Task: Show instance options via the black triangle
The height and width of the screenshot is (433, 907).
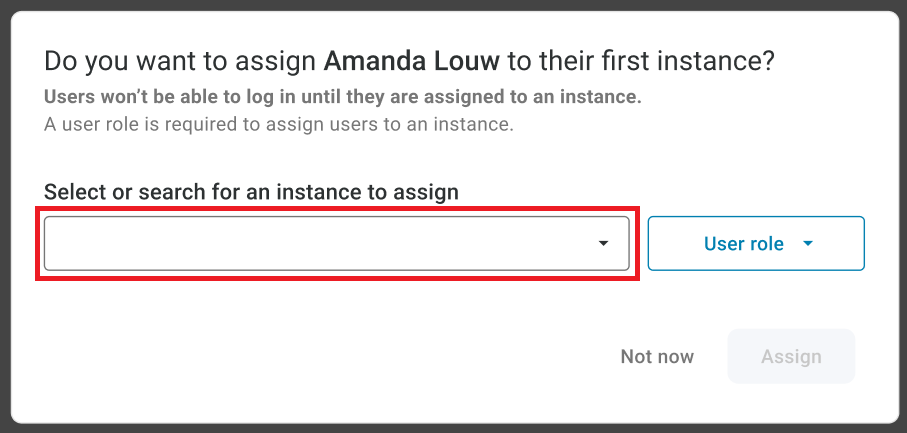Action: [603, 243]
